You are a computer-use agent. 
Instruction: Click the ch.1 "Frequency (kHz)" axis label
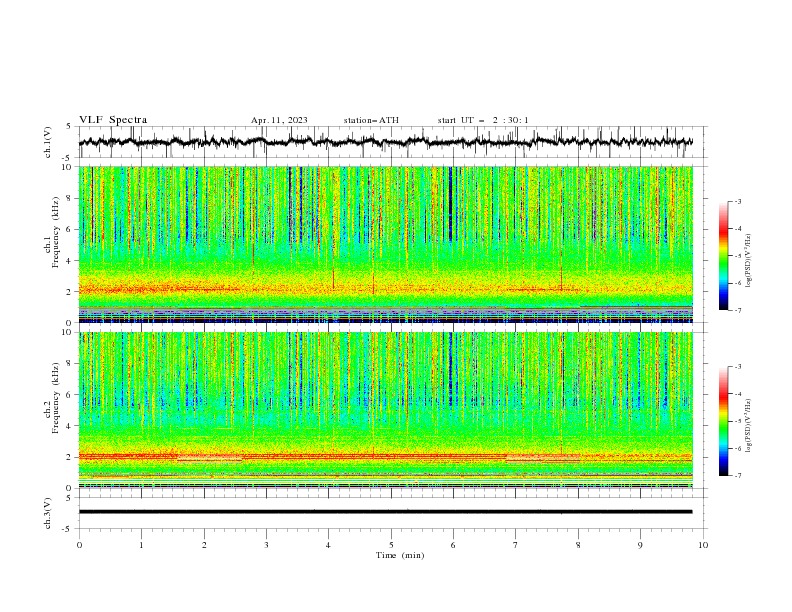coord(56,231)
